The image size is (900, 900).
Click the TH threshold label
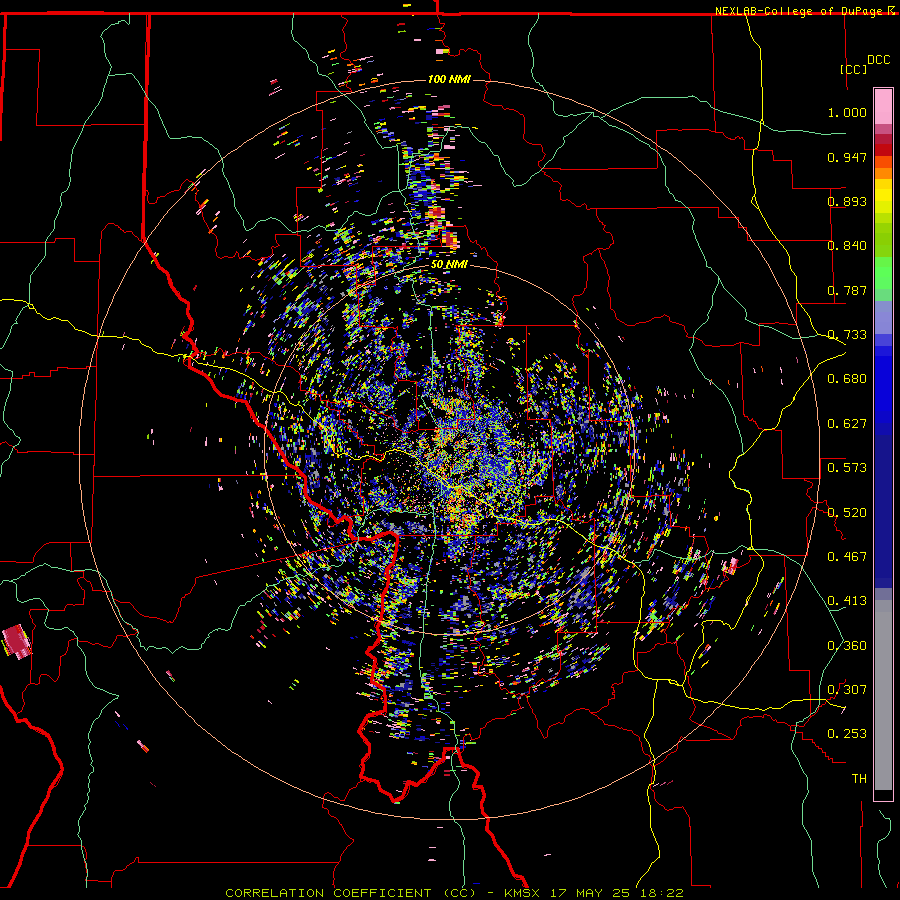click(859, 779)
